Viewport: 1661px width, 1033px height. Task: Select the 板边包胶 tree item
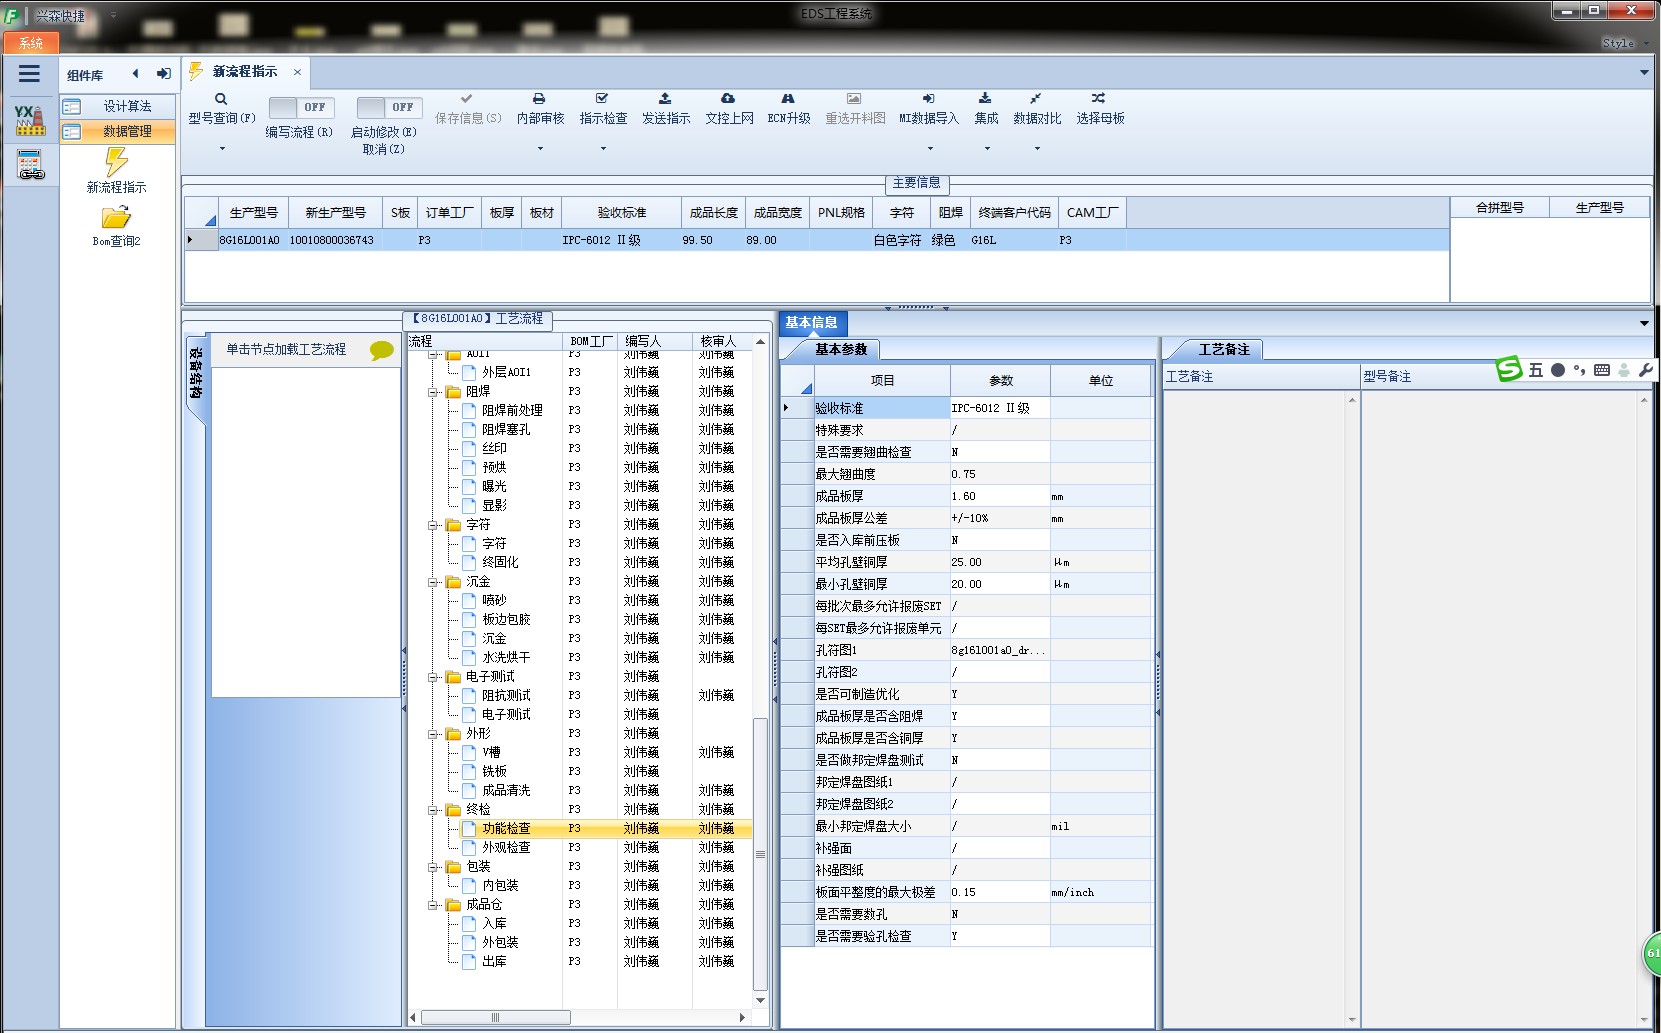(x=506, y=620)
